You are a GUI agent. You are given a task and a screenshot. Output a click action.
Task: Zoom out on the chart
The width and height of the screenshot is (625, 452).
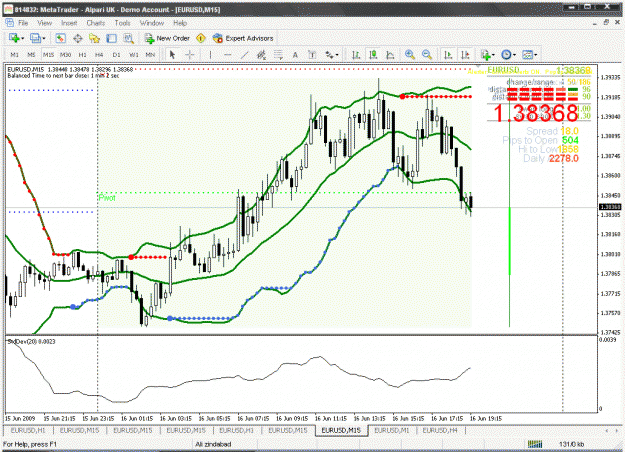[x=426, y=55]
